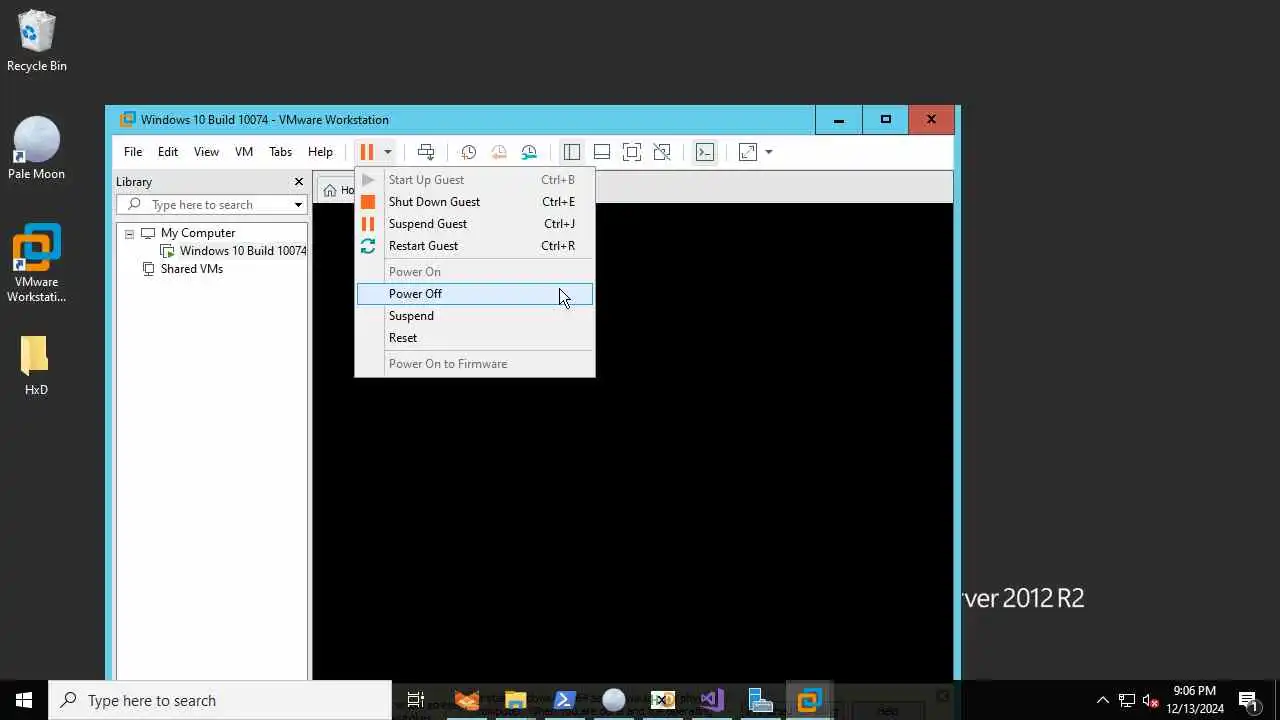Show hidden system tray icons
The width and height of the screenshot is (1280, 720).
(1103, 700)
